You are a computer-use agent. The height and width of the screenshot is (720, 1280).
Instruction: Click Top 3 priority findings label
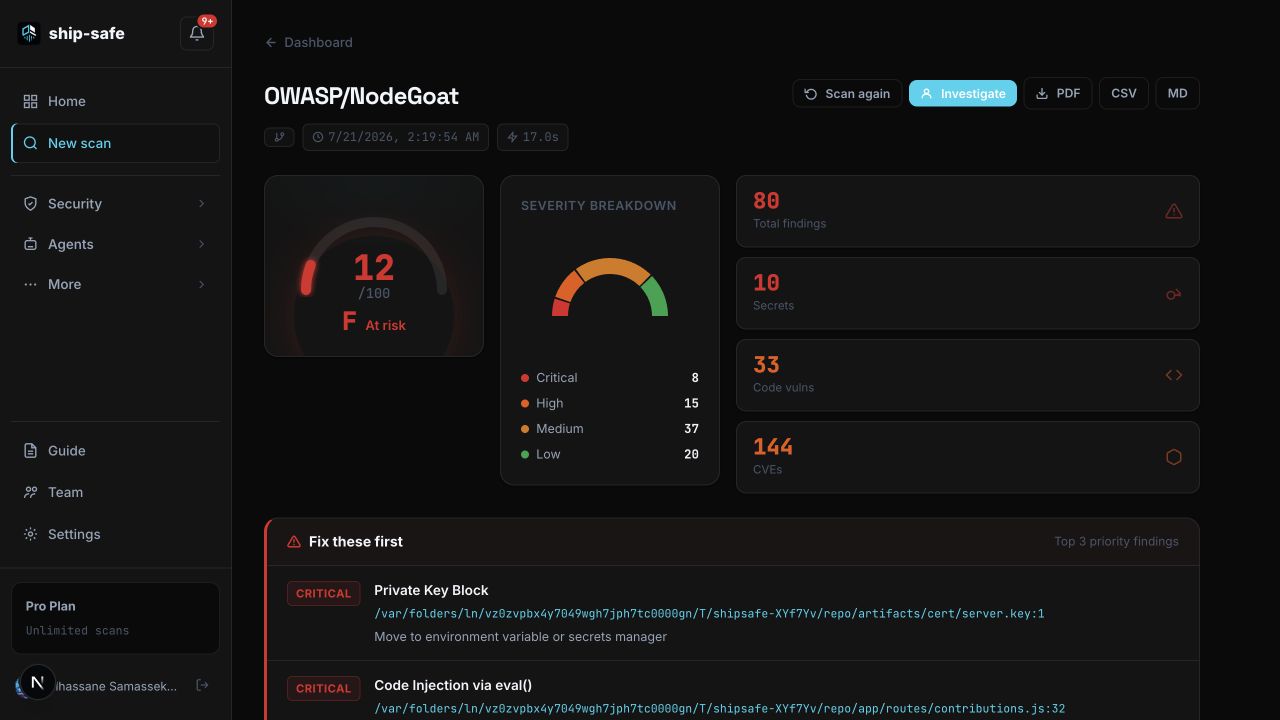[1116, 541]
